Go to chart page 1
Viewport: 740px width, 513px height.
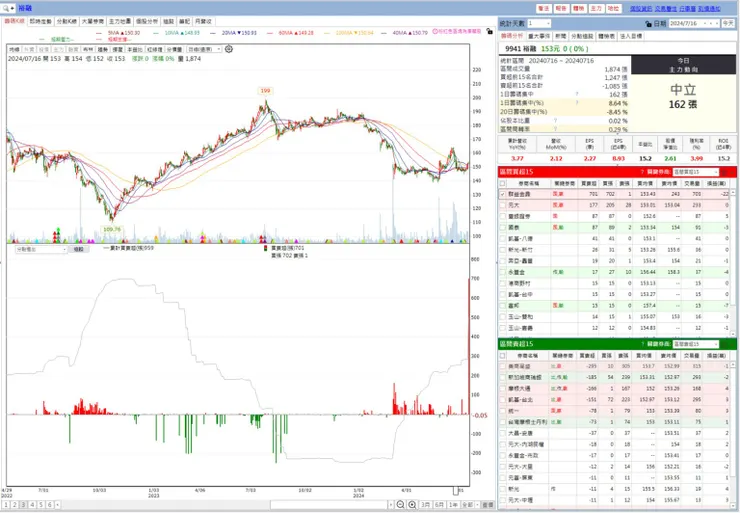pos(6,505)
